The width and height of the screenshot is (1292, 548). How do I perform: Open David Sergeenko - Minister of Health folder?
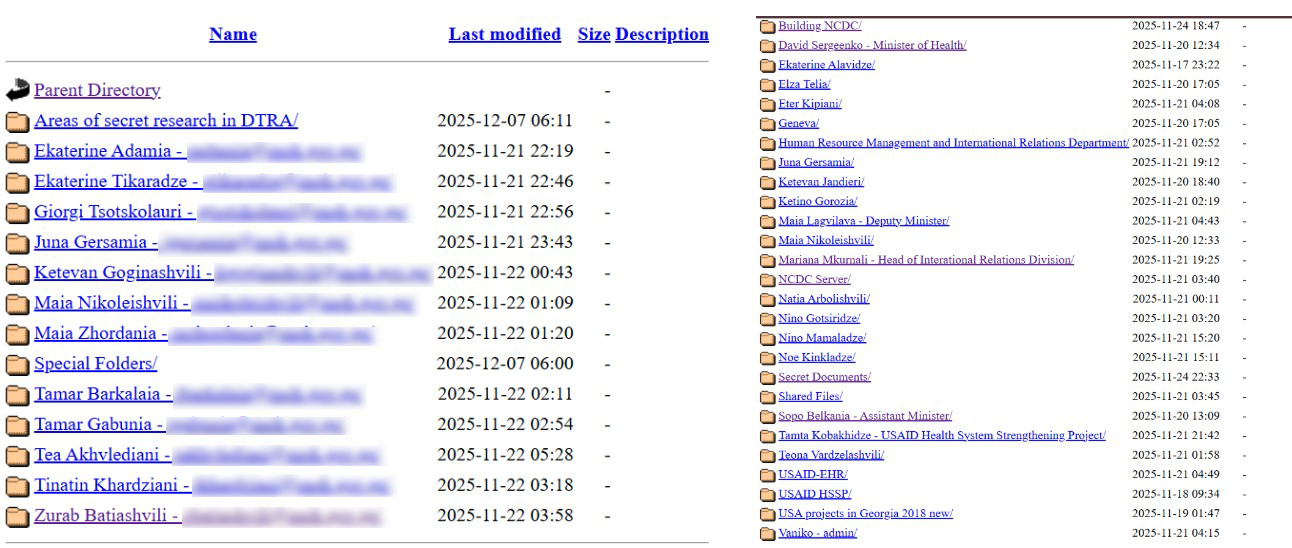872,47
